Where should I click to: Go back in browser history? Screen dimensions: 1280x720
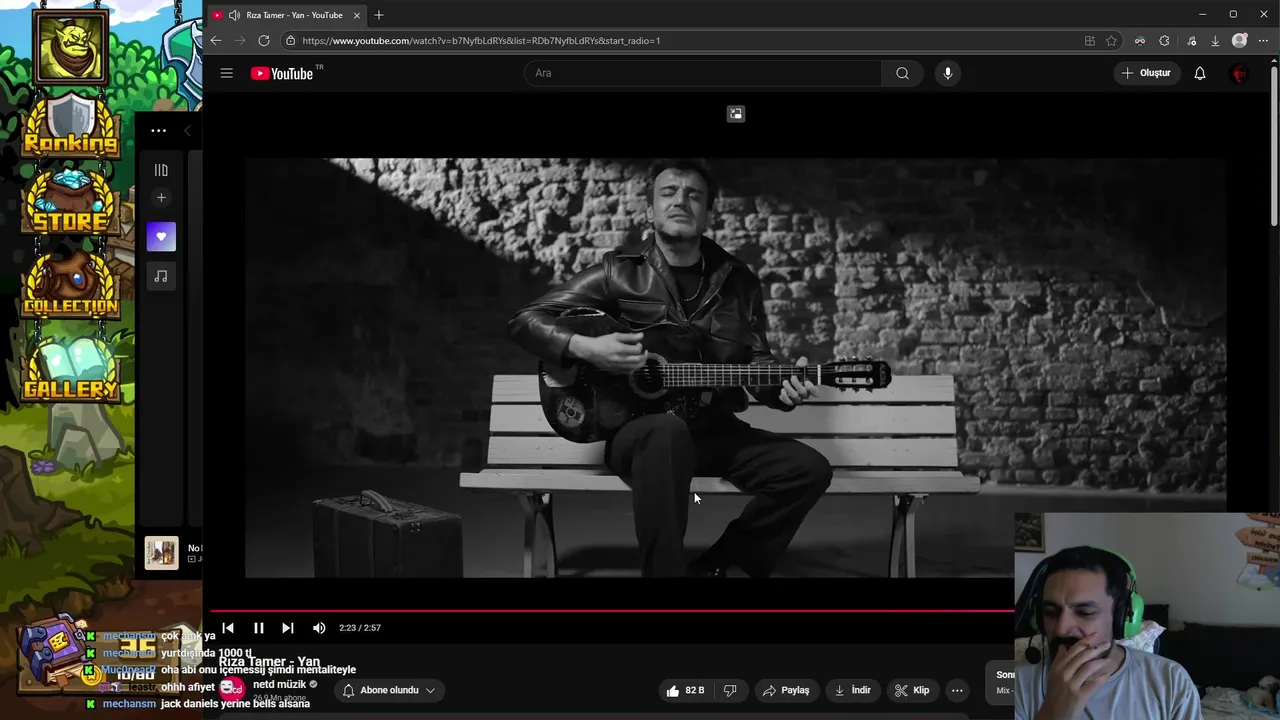point(216,41)
